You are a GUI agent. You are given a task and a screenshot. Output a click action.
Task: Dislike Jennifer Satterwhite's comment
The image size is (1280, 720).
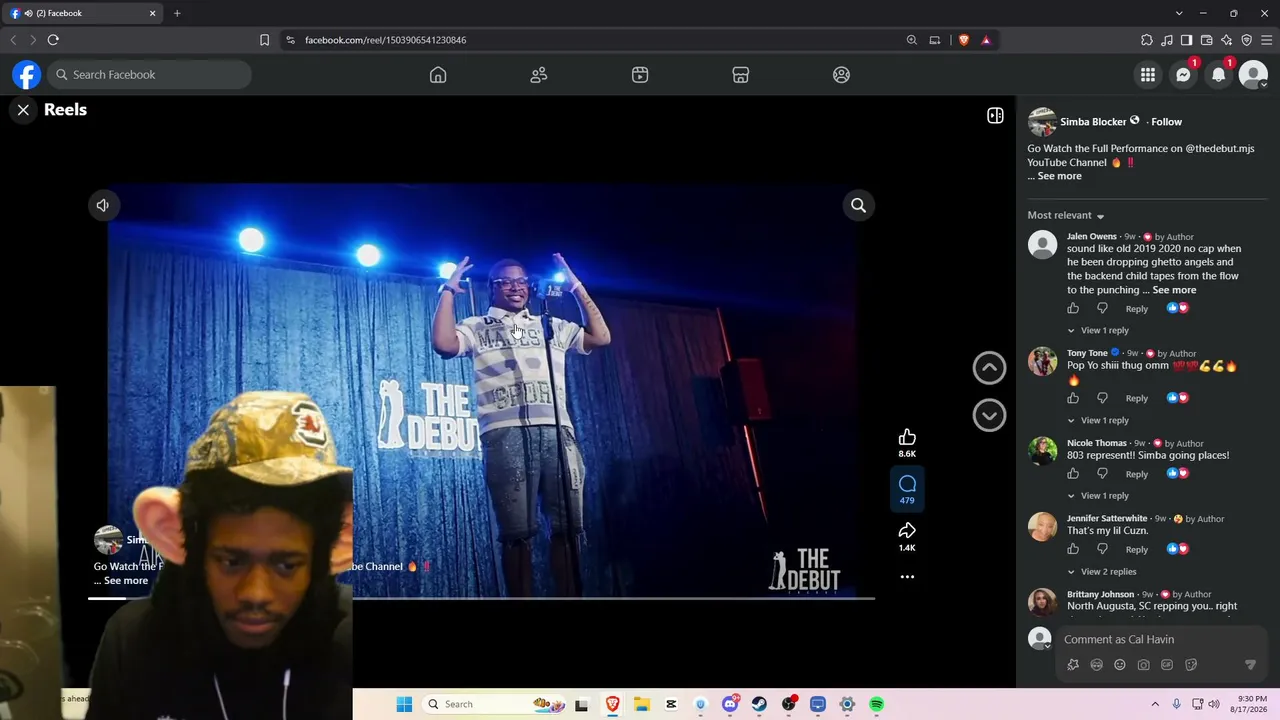click(1102, 549)
